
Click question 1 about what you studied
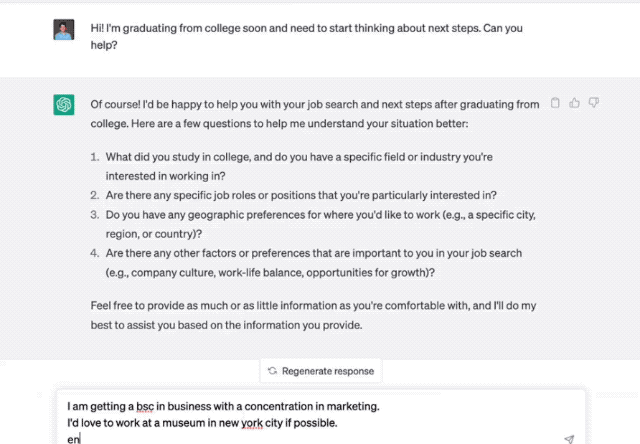(x=299, y=166)
